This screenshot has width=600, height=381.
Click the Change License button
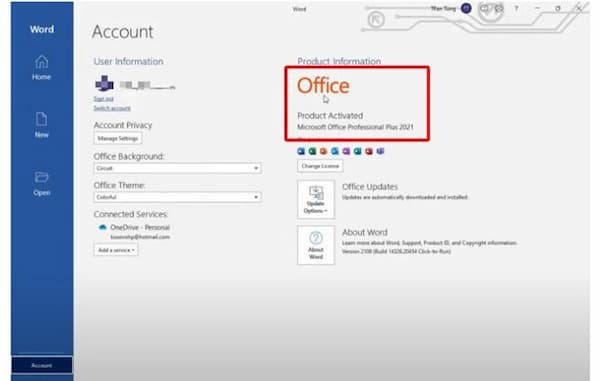320,166
